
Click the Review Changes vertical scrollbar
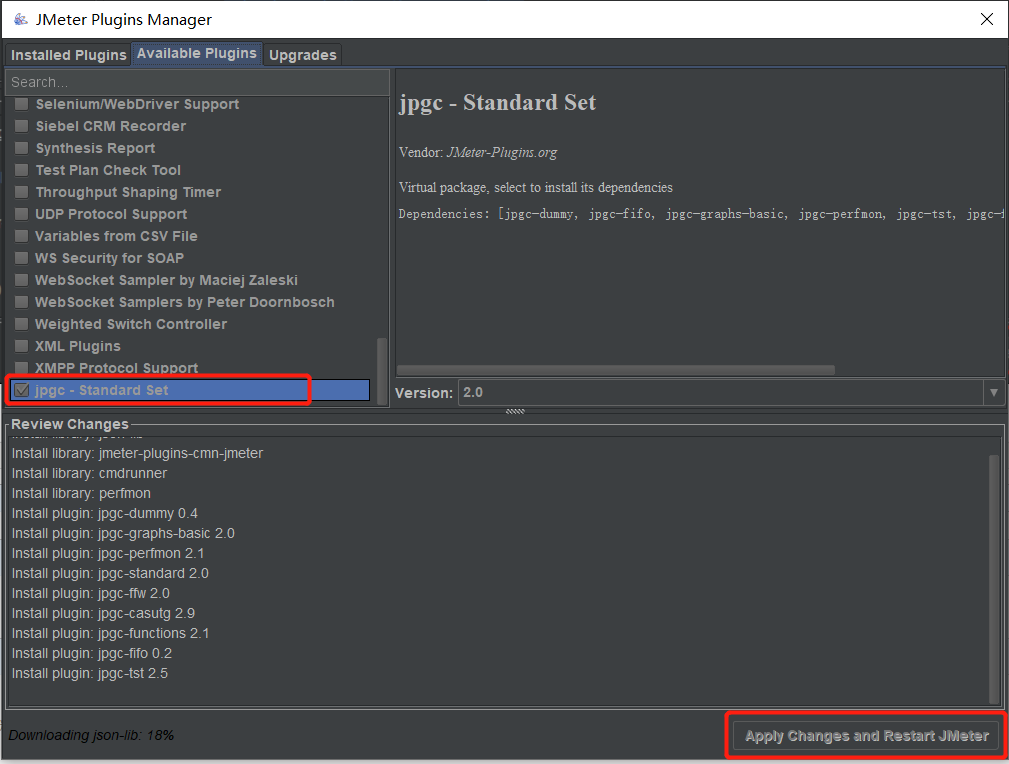pyautogui.click(x=994, y=578)
